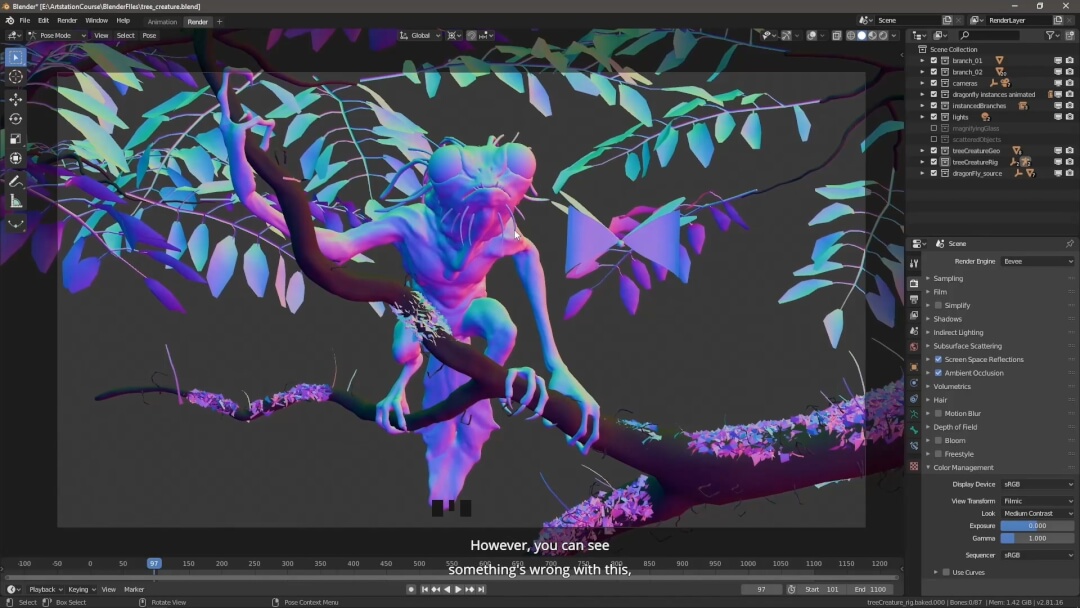Jump to the timeline end frame
Screen dimensions: 1080x608
coord(481,589)
